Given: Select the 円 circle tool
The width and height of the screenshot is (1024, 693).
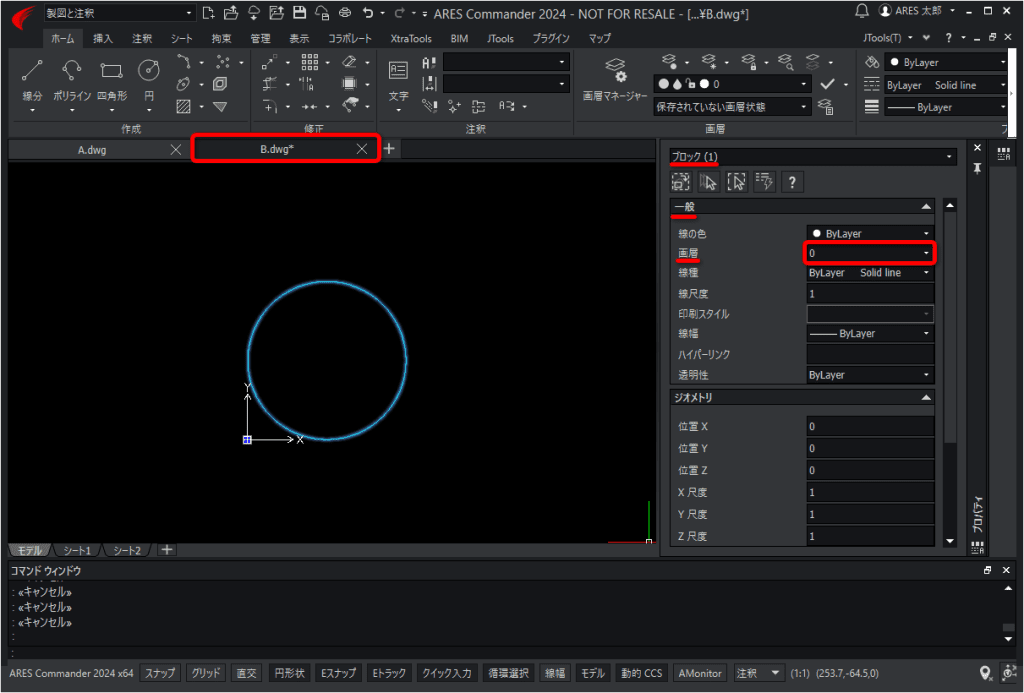Looking at the screenshot, I should pos(149,78).
